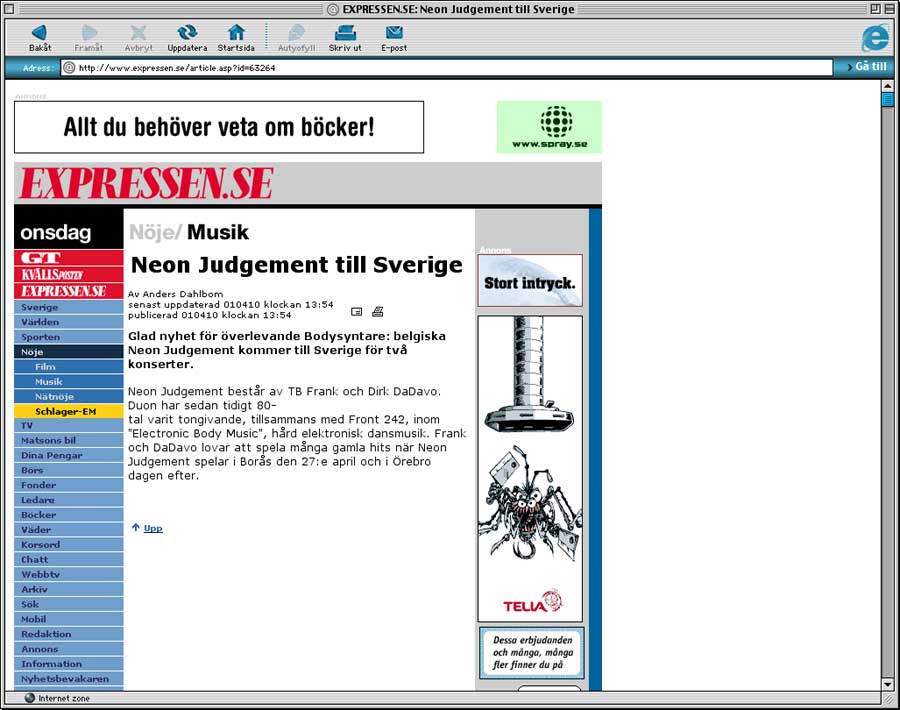Jump to top with Upp link
The width and height of the screenshot is (900, 710).
[x=153, y=528]
